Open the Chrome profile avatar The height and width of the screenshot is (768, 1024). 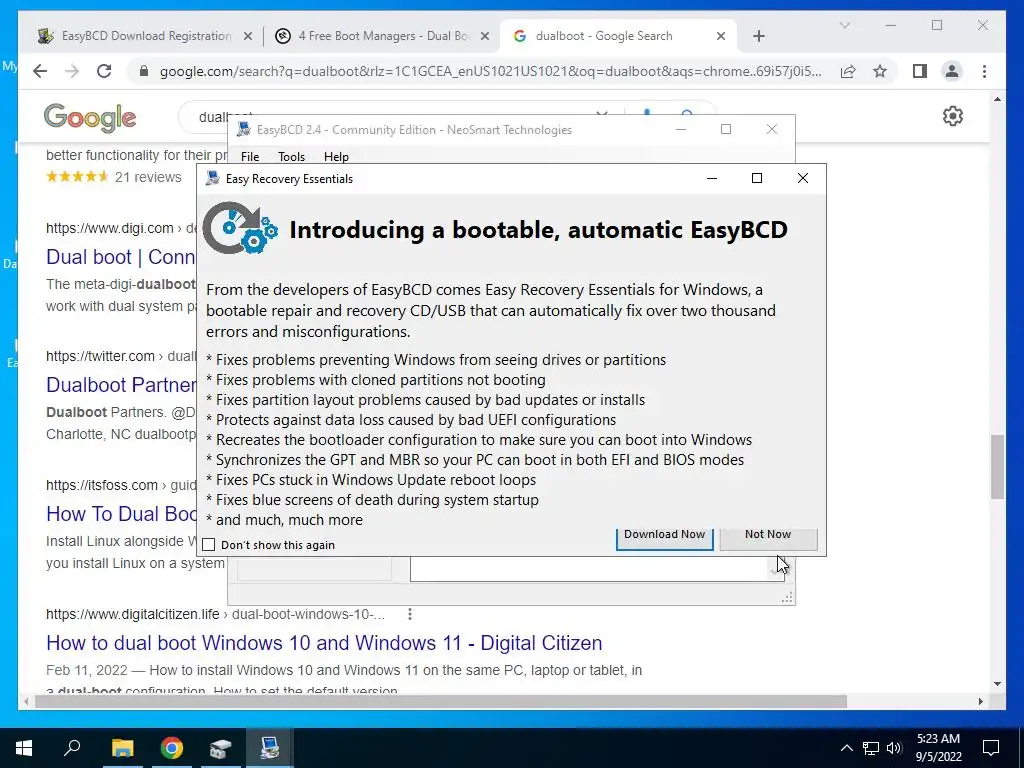coord(952,71)
